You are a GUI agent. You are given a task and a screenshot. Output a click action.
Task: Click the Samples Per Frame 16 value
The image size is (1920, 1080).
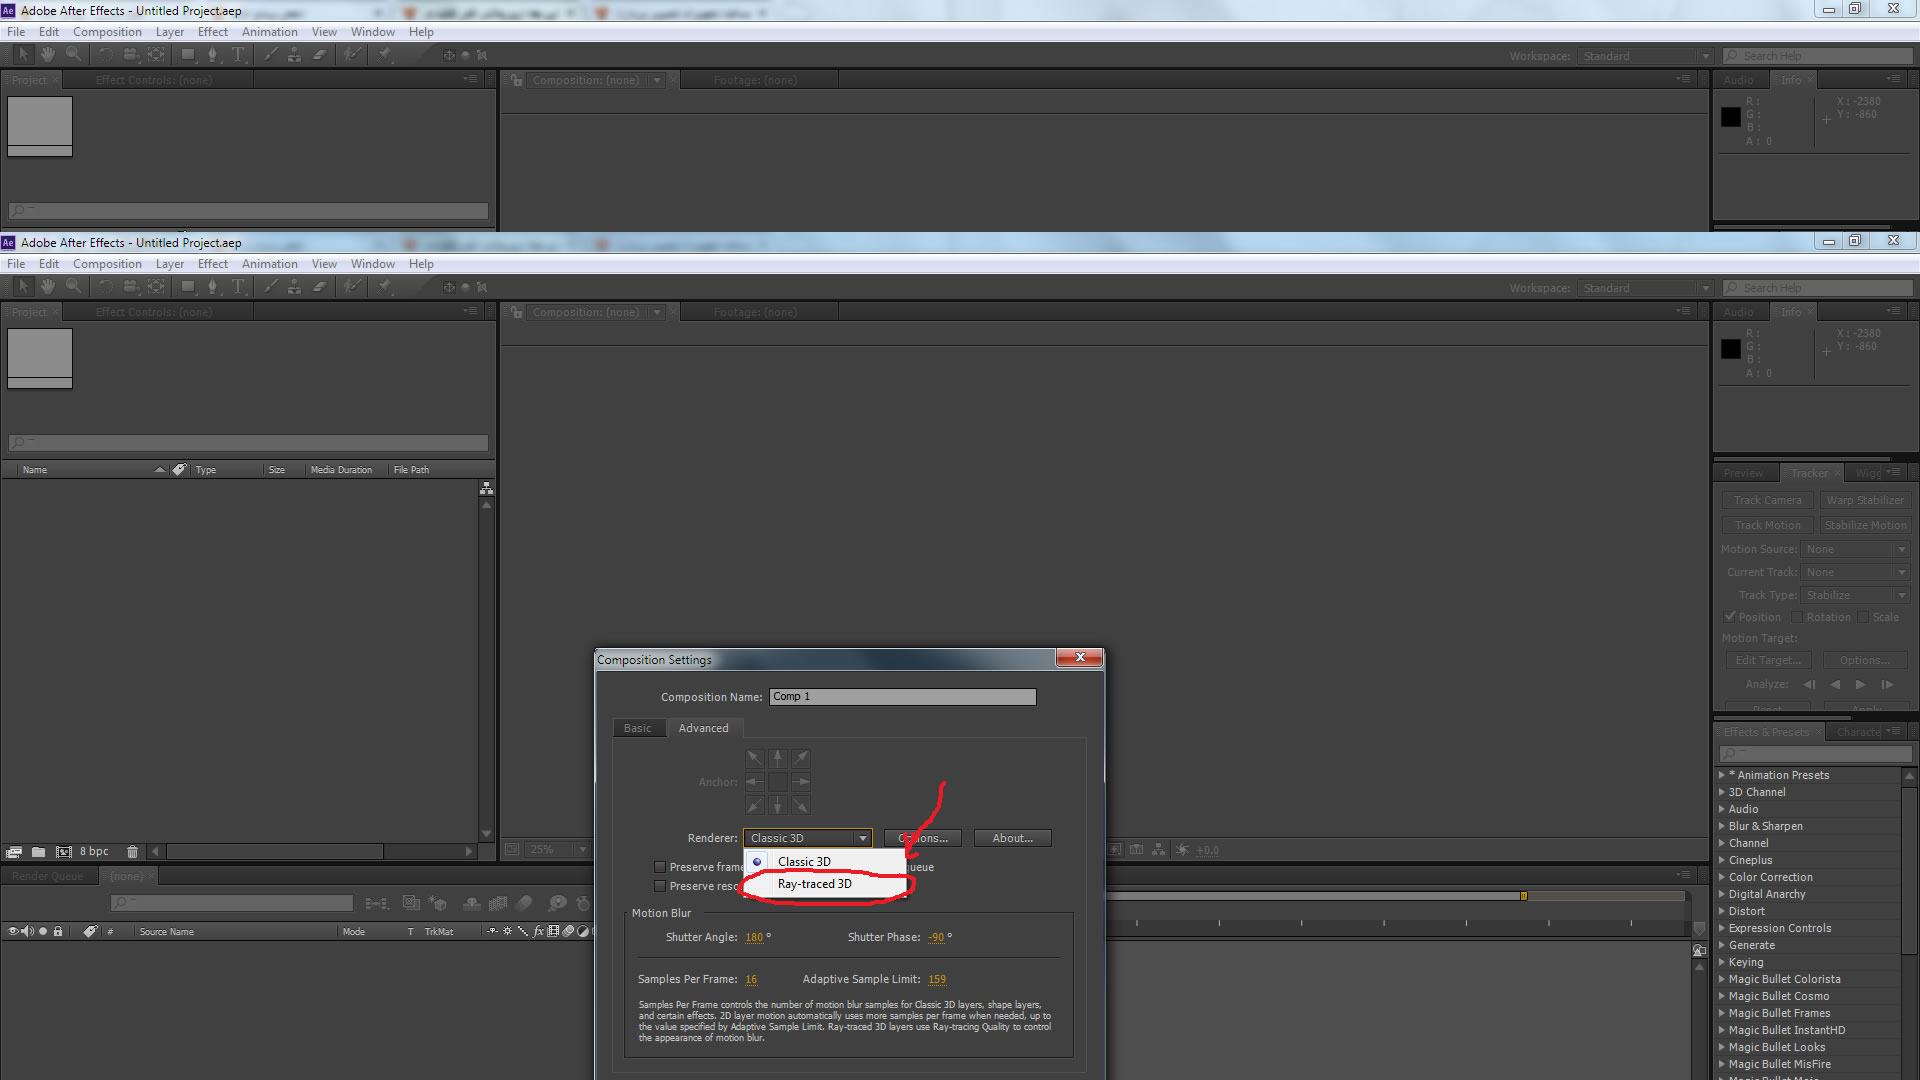point(751,979)
